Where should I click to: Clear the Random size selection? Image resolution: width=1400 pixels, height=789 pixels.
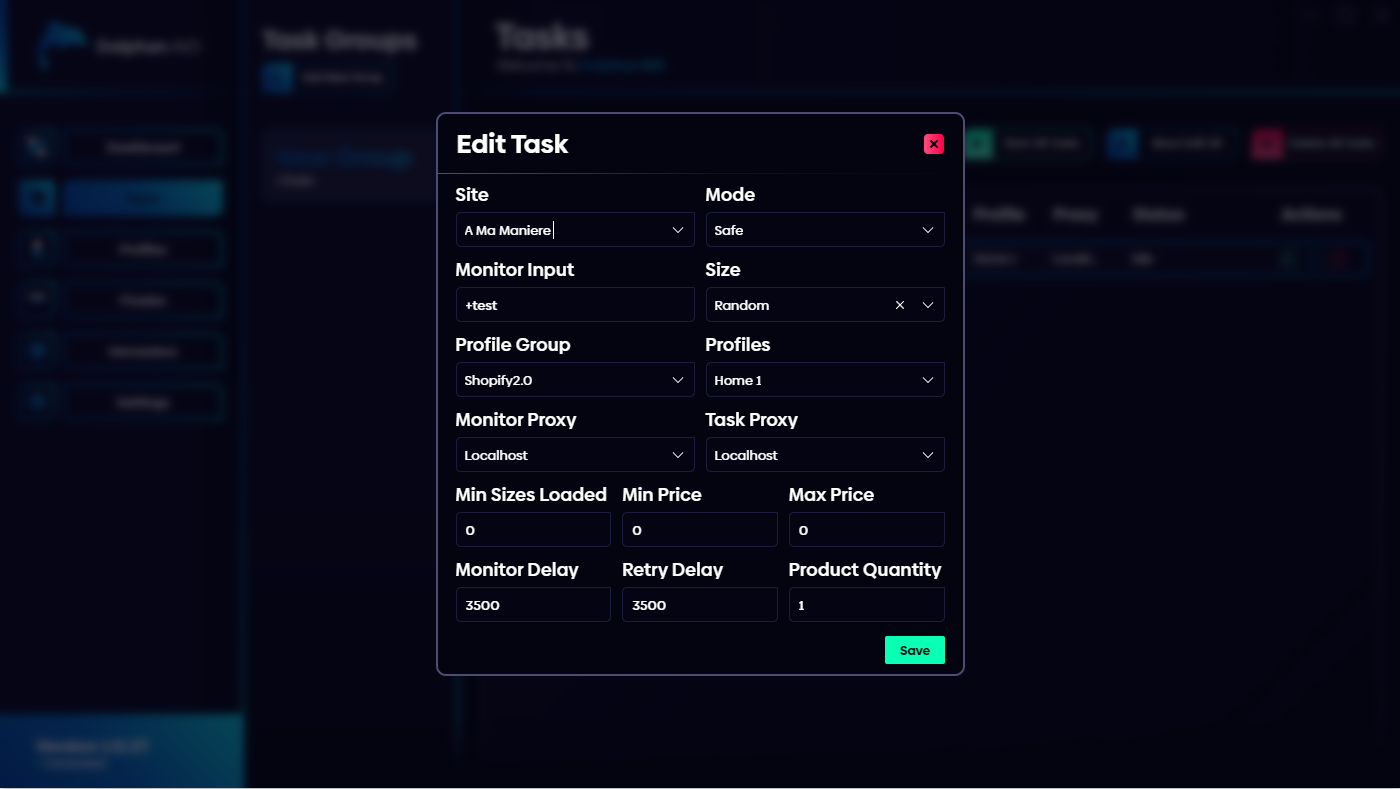[x=899, y=305]
